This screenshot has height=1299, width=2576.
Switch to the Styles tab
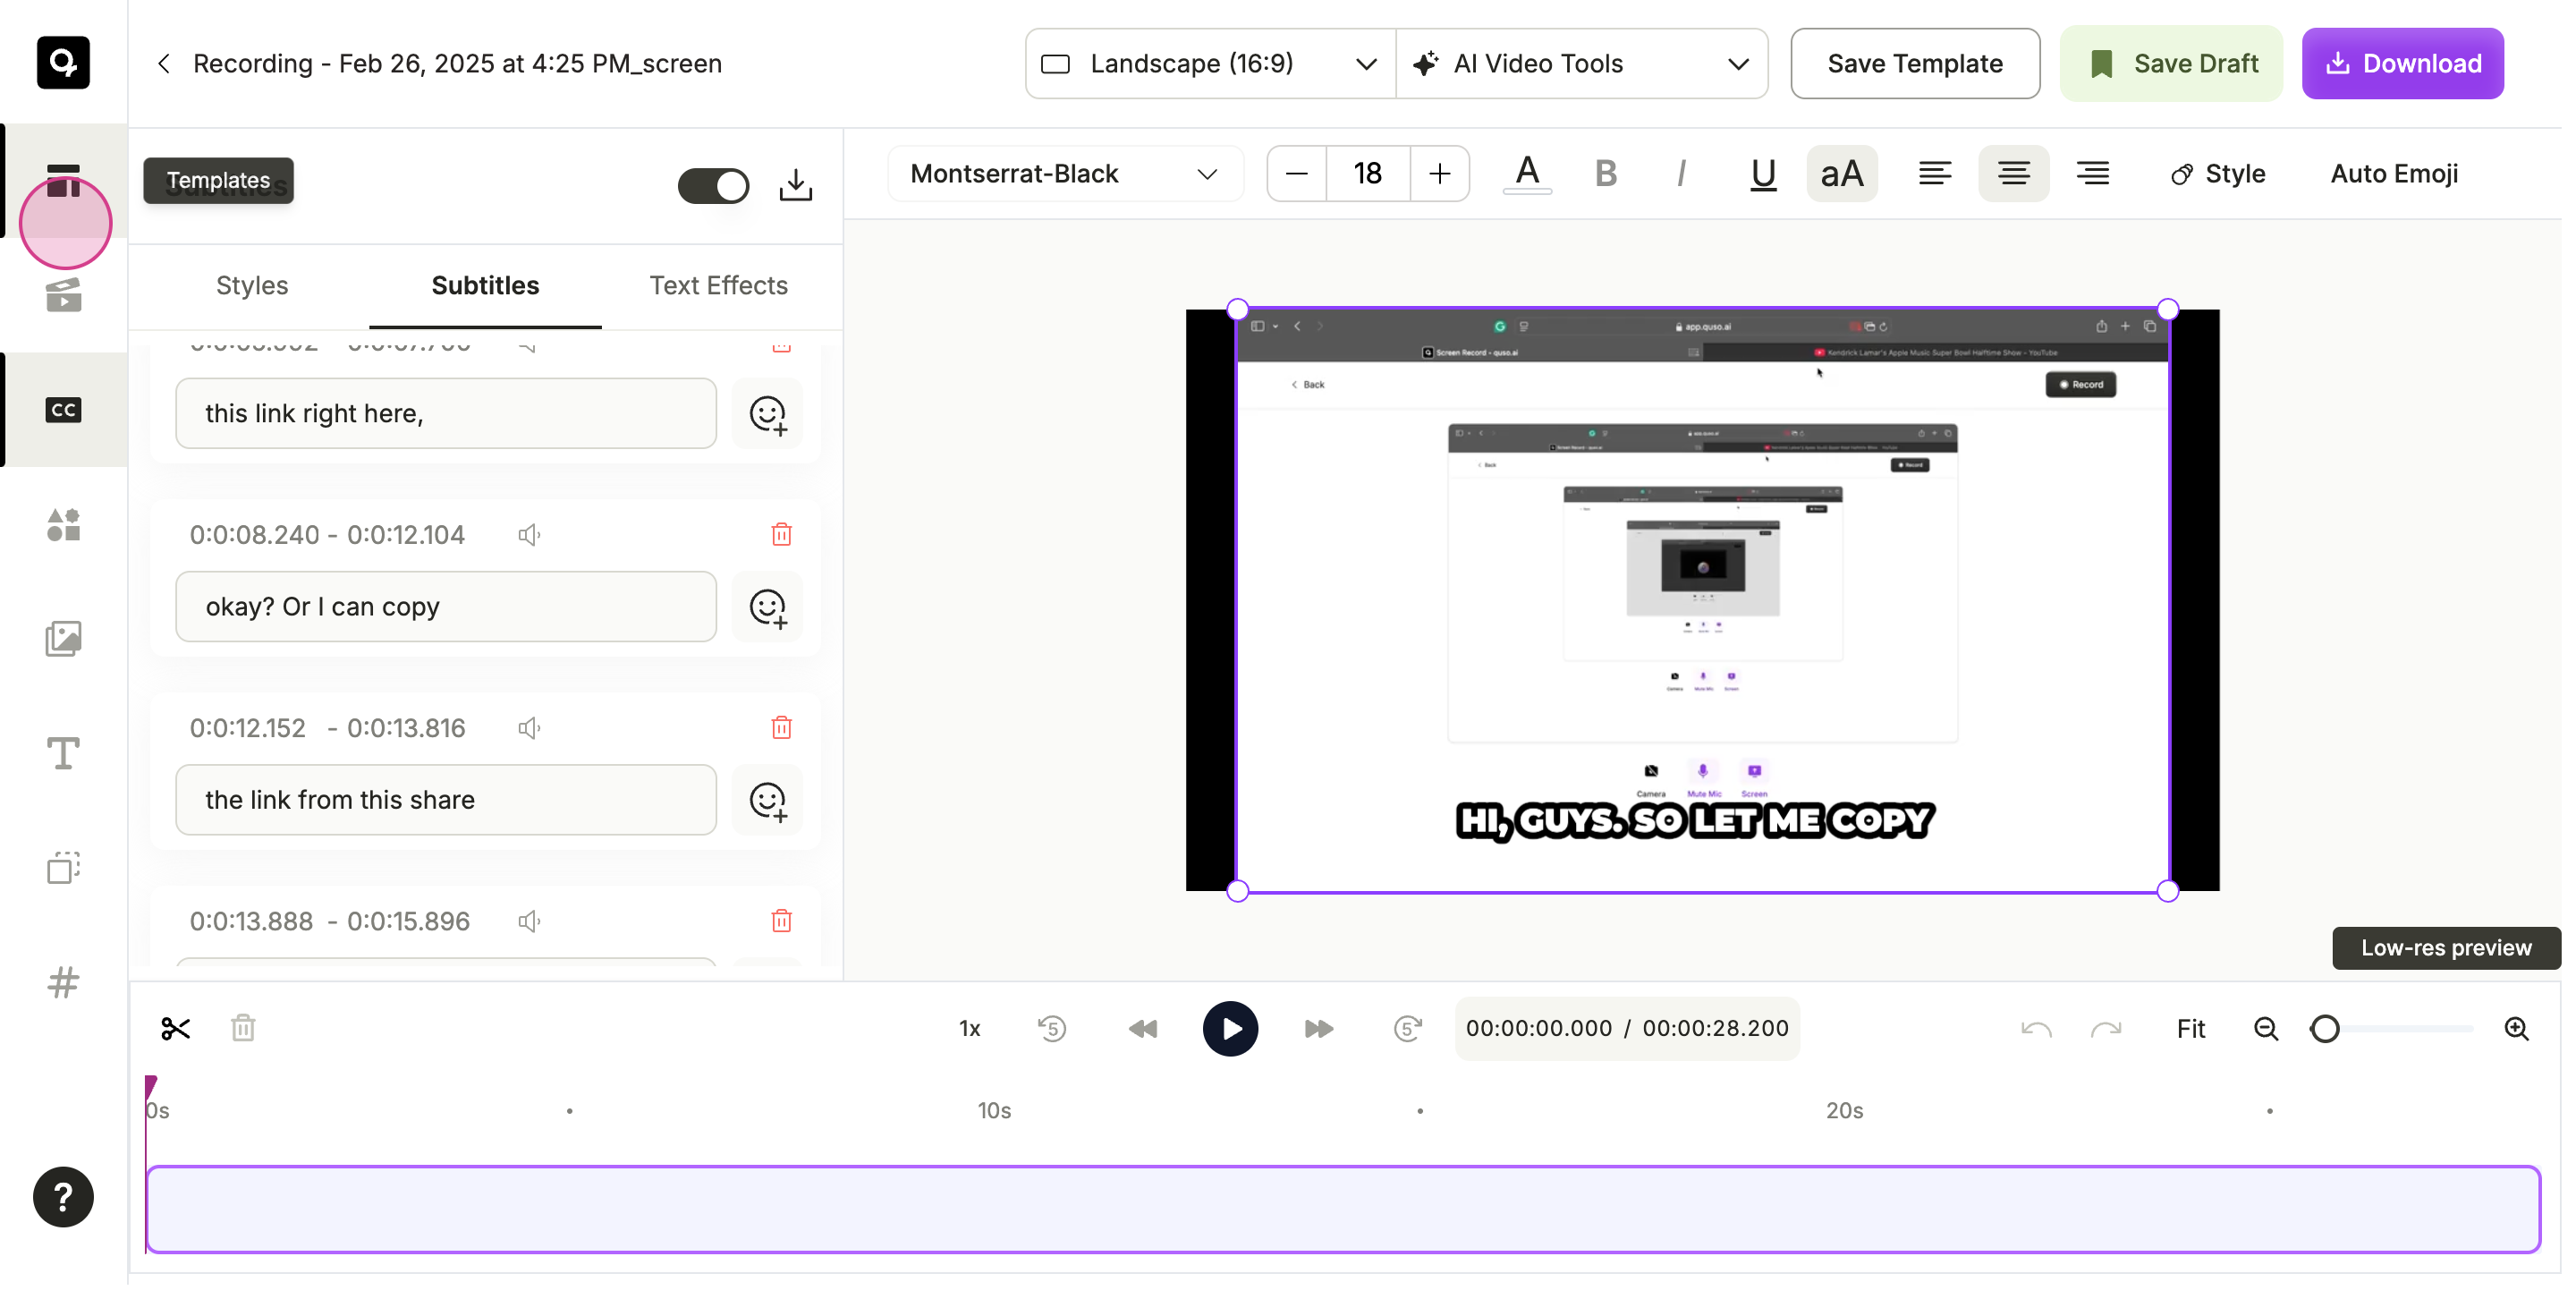click(252, 286)
